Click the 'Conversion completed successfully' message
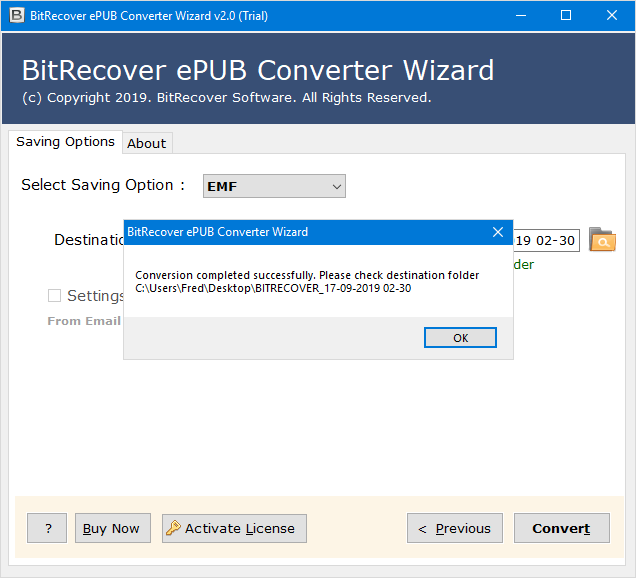 point(307,275)
